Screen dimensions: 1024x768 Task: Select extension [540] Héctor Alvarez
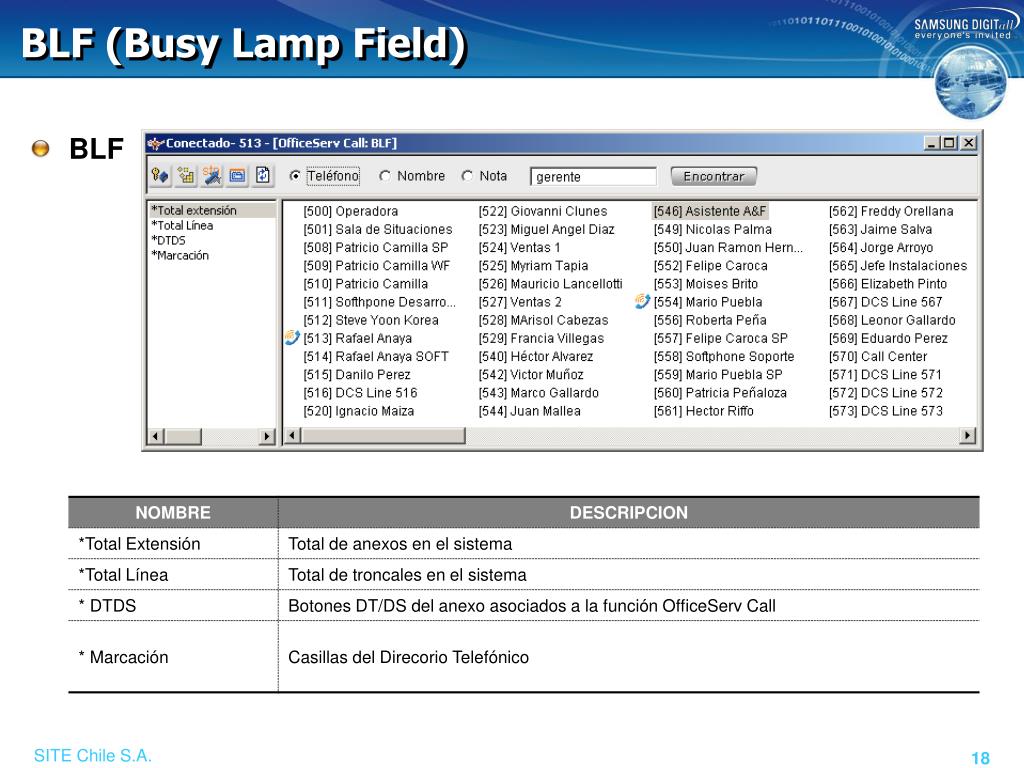tap(536, 357)
